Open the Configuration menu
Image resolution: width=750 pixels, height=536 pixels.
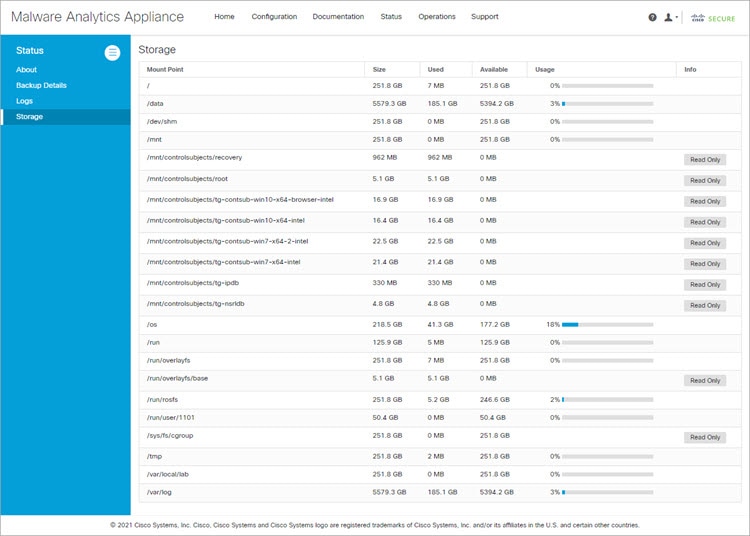(x=274, y=16)
